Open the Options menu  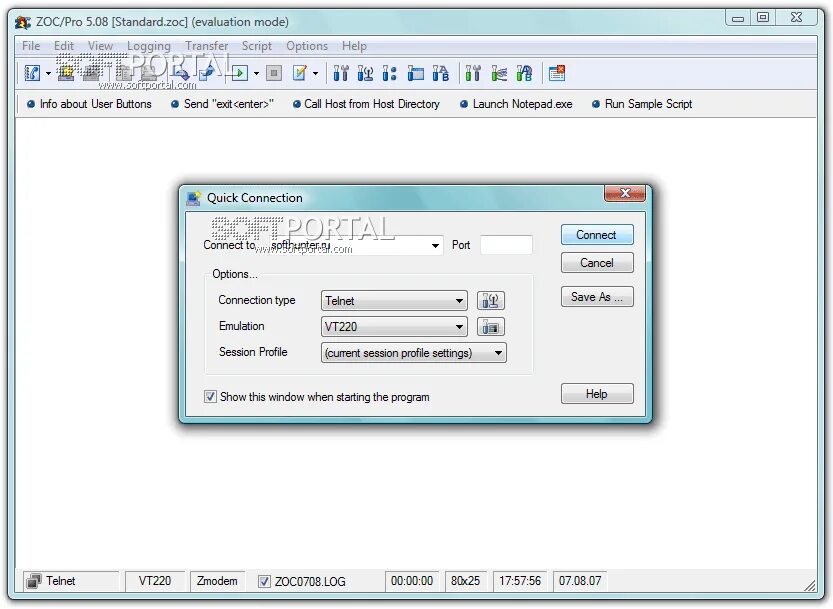(307, 46)
